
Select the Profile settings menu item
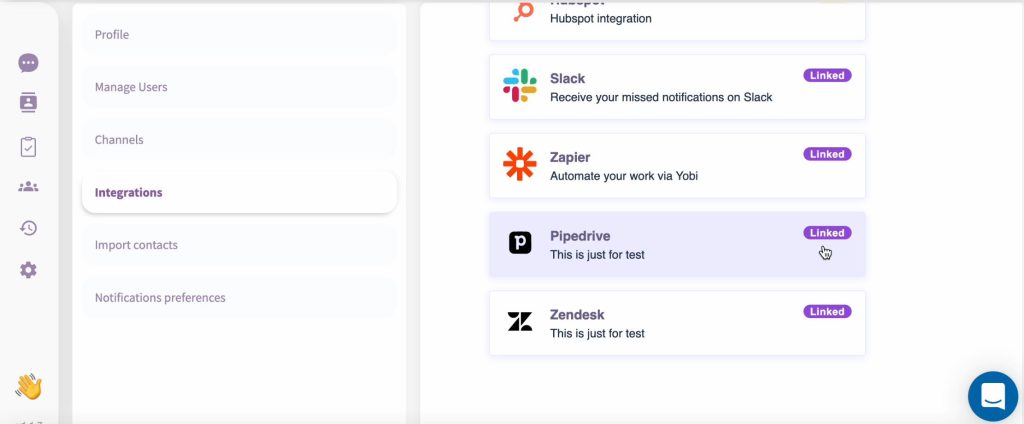click(x=240, y=35)
